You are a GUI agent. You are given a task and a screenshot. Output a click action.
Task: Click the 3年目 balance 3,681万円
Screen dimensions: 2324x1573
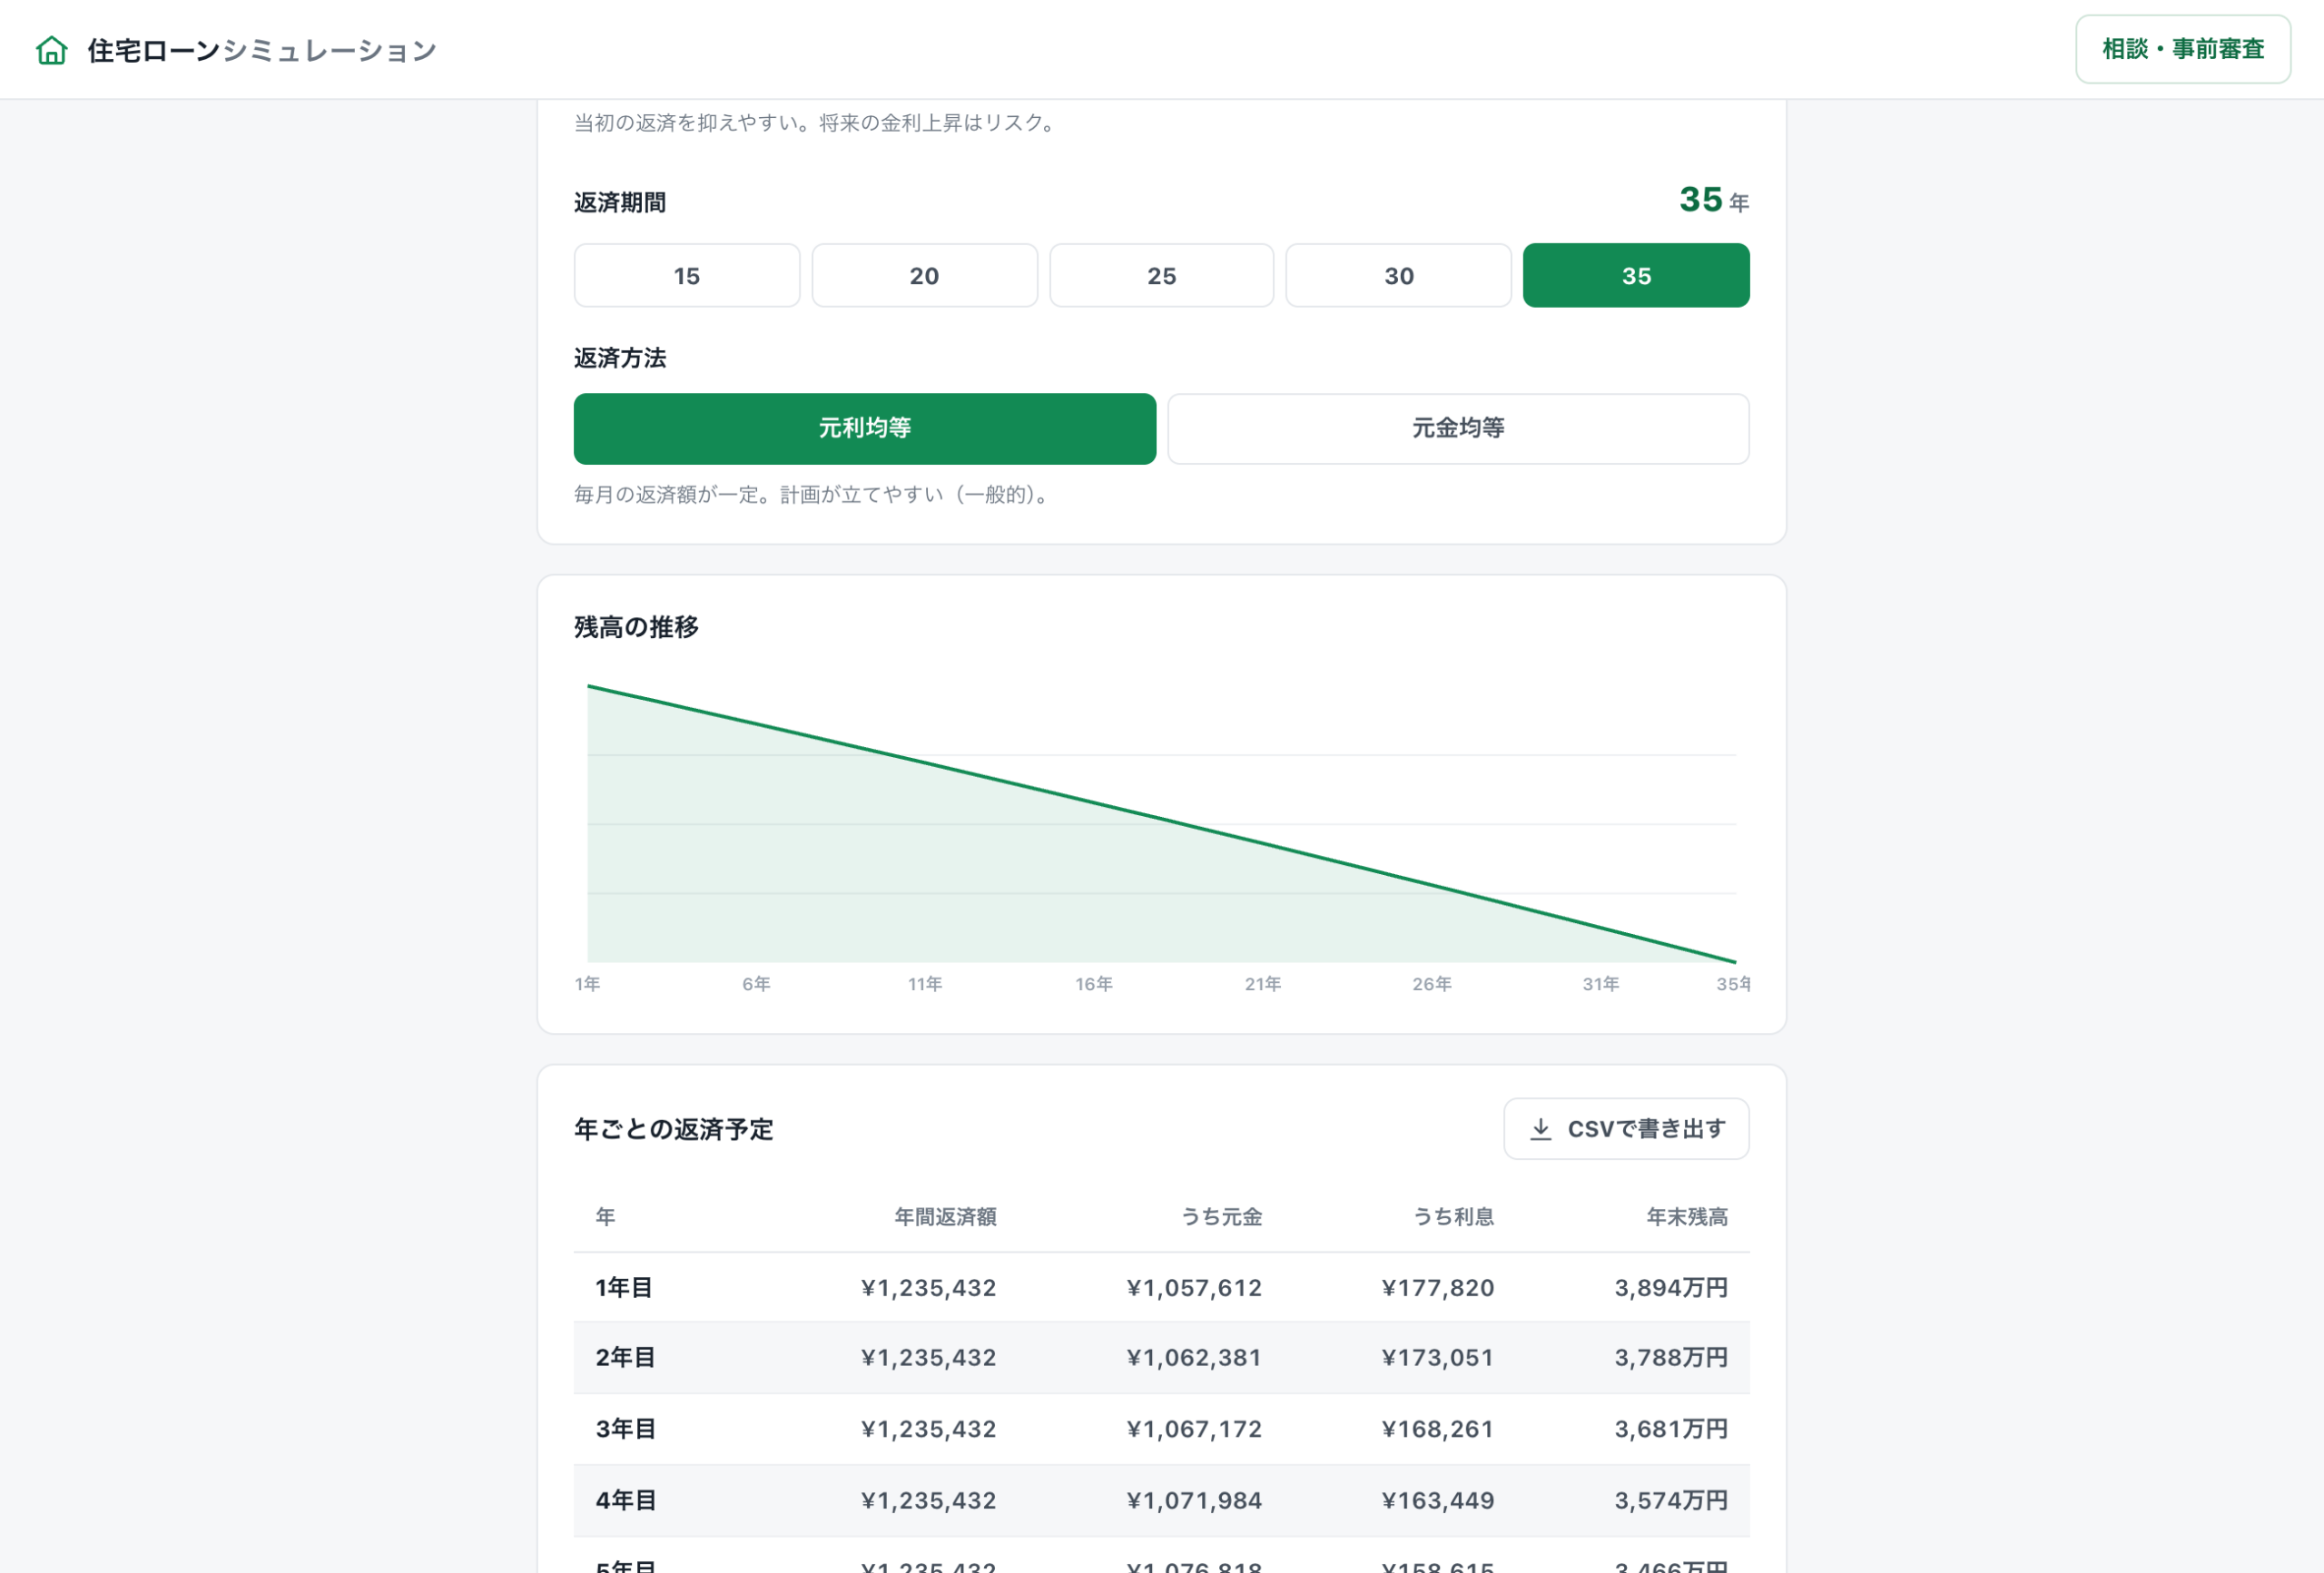1671,1430
